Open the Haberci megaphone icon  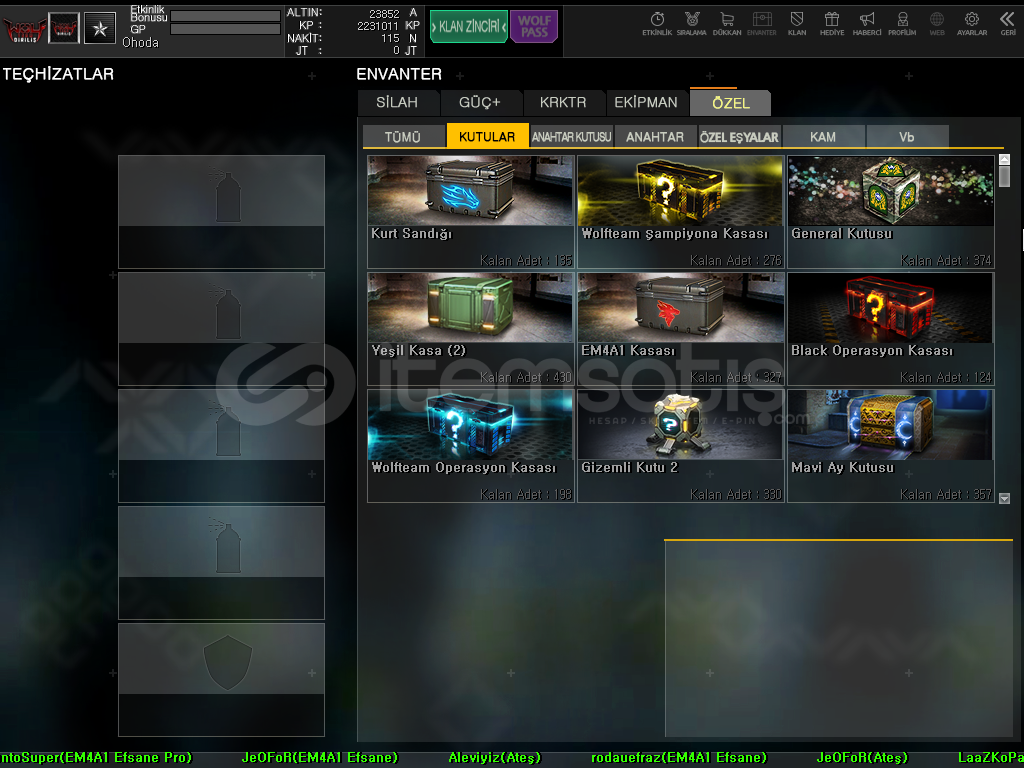pyautogui.click(x=867, y=24)
